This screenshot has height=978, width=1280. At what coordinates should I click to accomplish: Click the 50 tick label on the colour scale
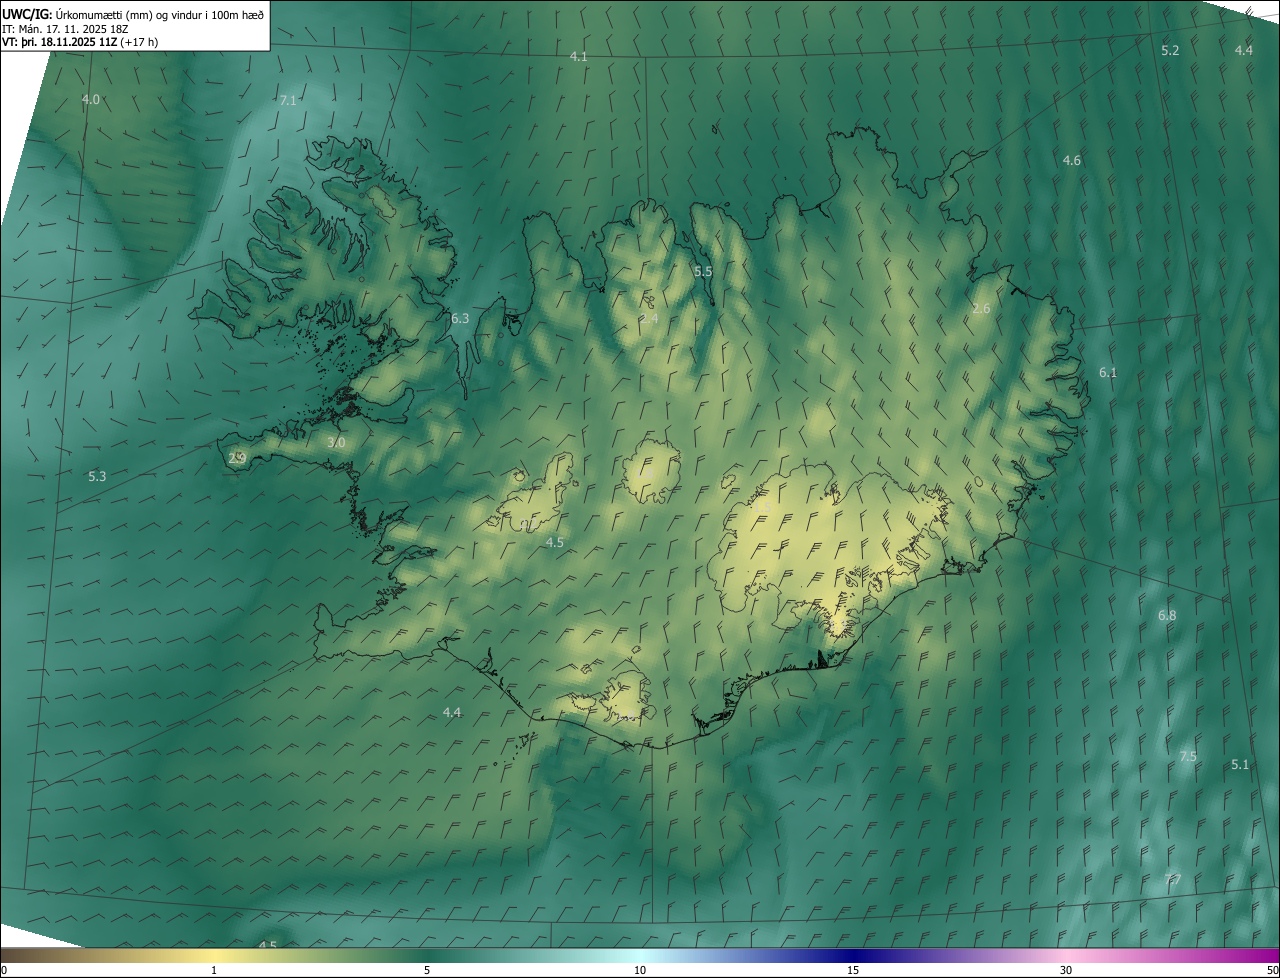coord(1272,970)
